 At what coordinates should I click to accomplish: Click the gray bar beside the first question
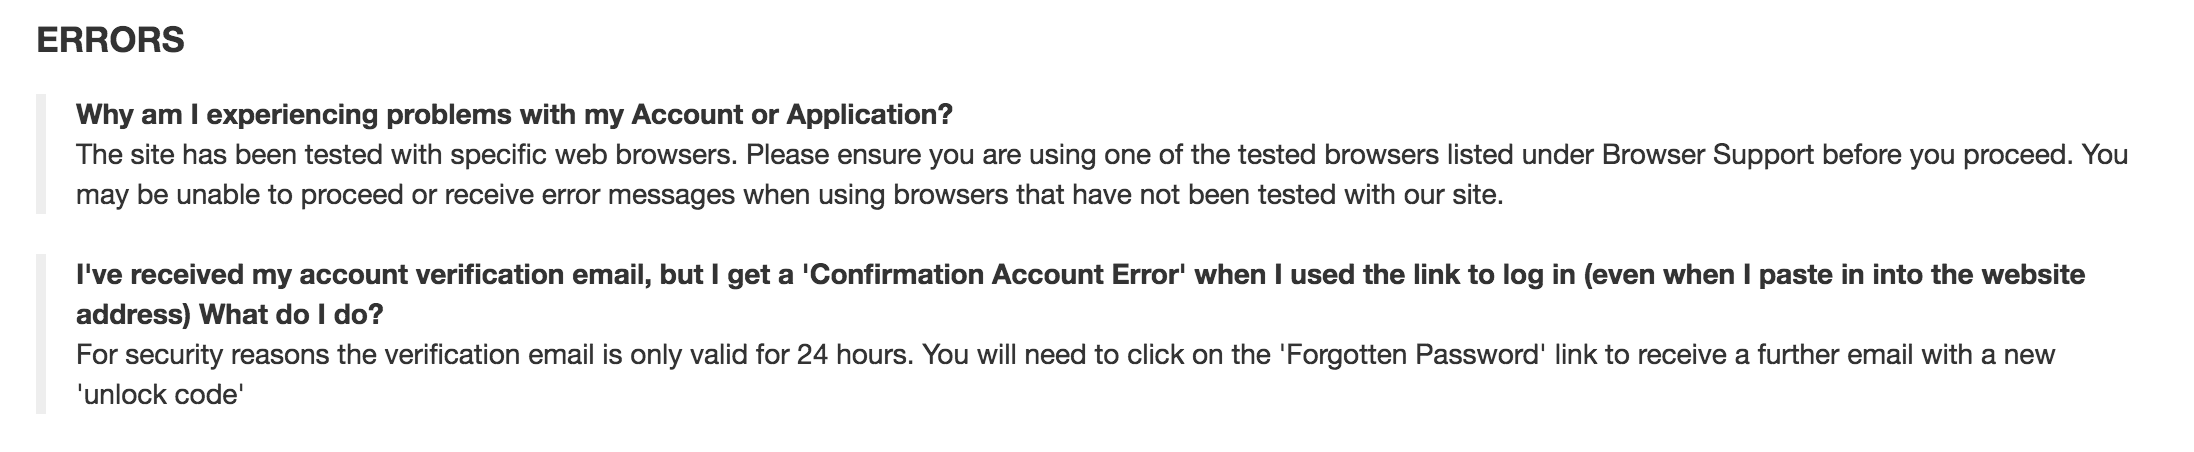coord(41,154)
